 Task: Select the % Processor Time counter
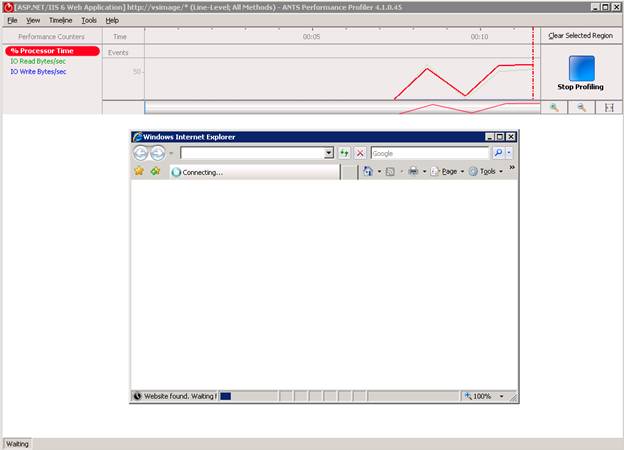point(52,51)
